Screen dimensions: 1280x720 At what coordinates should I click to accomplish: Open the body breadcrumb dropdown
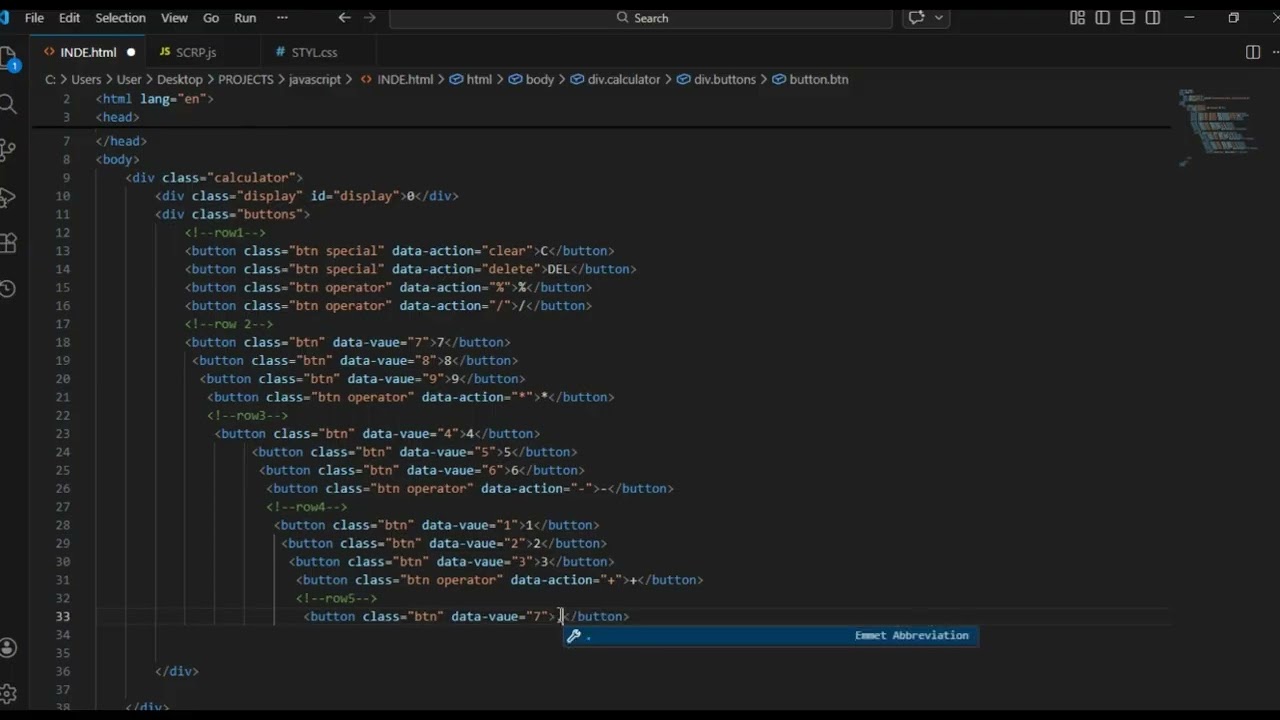tap(531, 79)
